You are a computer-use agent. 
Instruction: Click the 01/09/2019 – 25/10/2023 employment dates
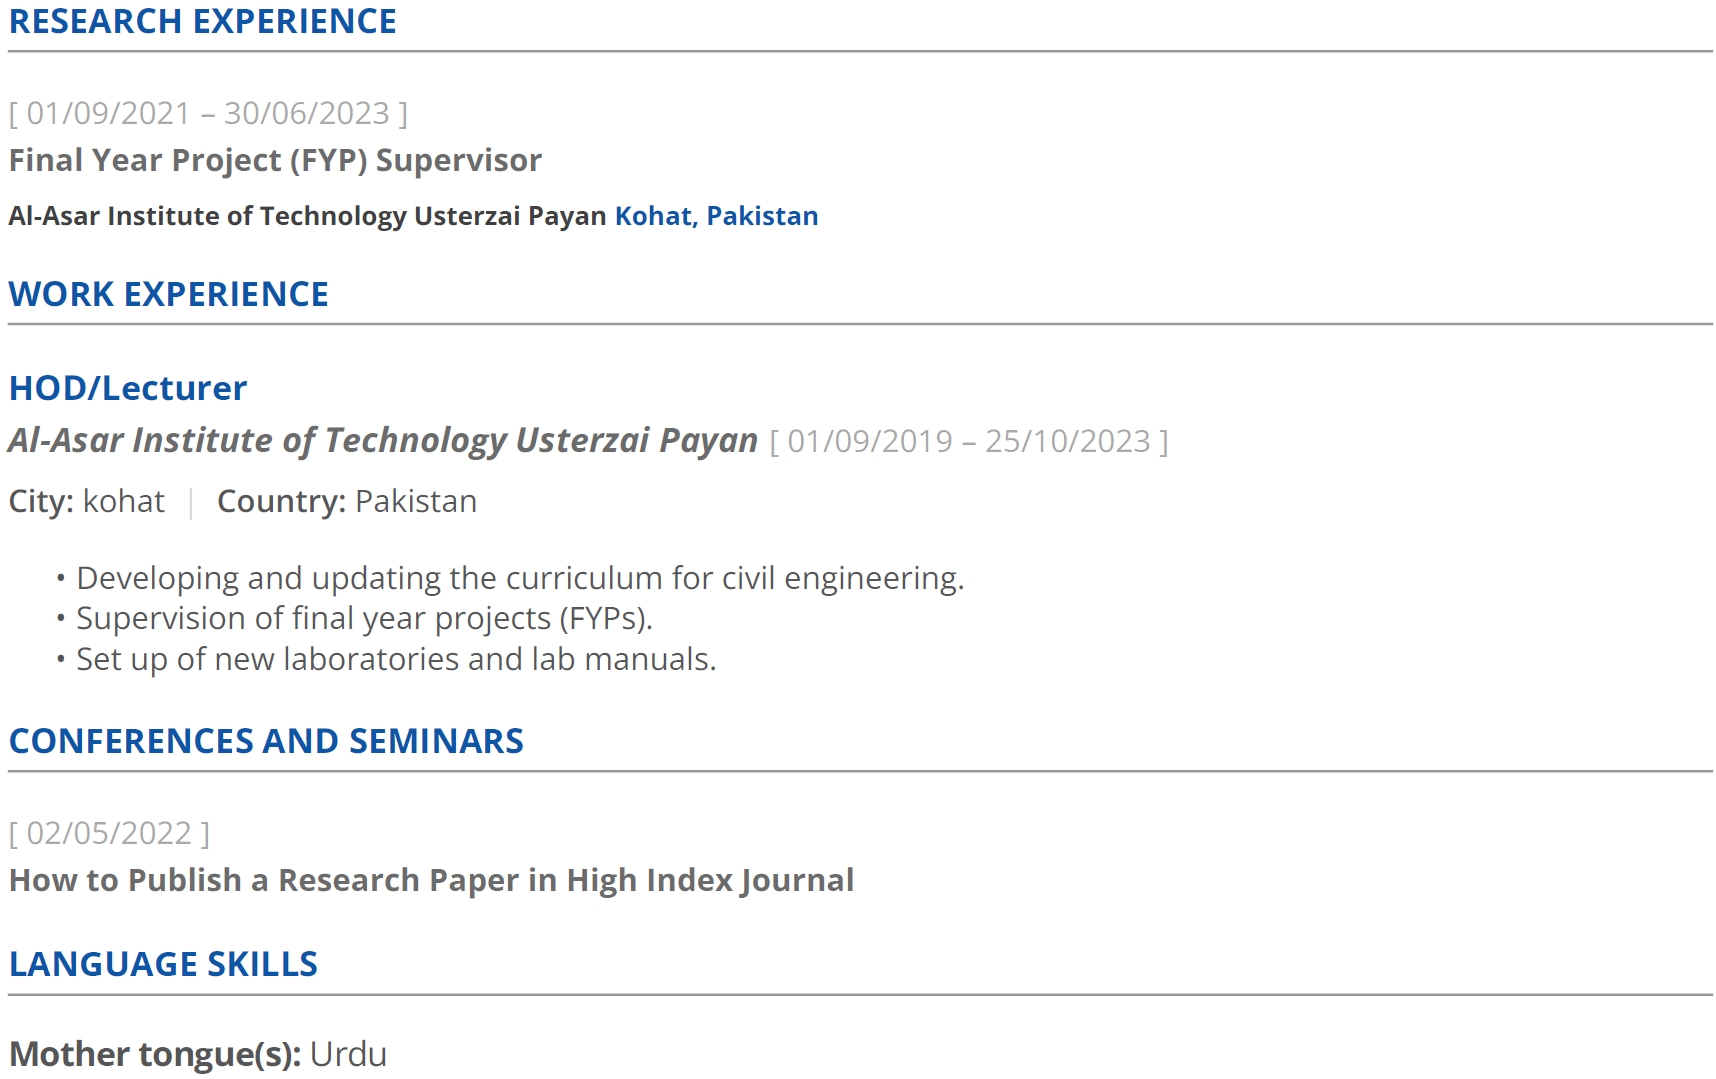969,442
